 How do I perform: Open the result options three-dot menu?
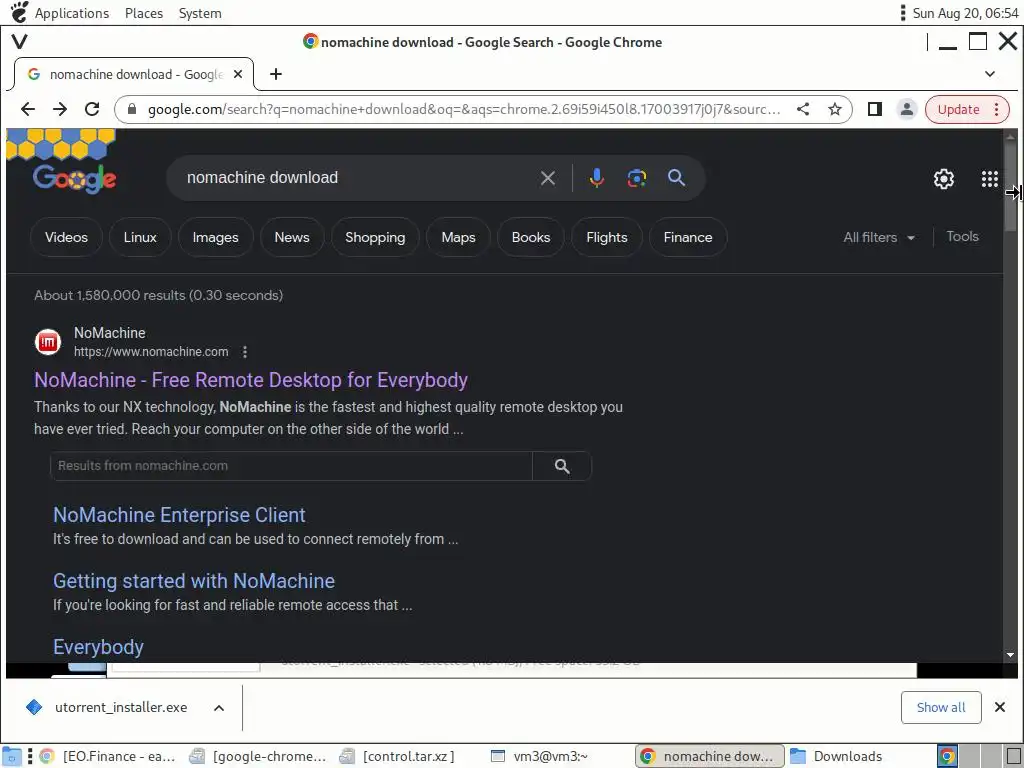(x=245, y=352)
